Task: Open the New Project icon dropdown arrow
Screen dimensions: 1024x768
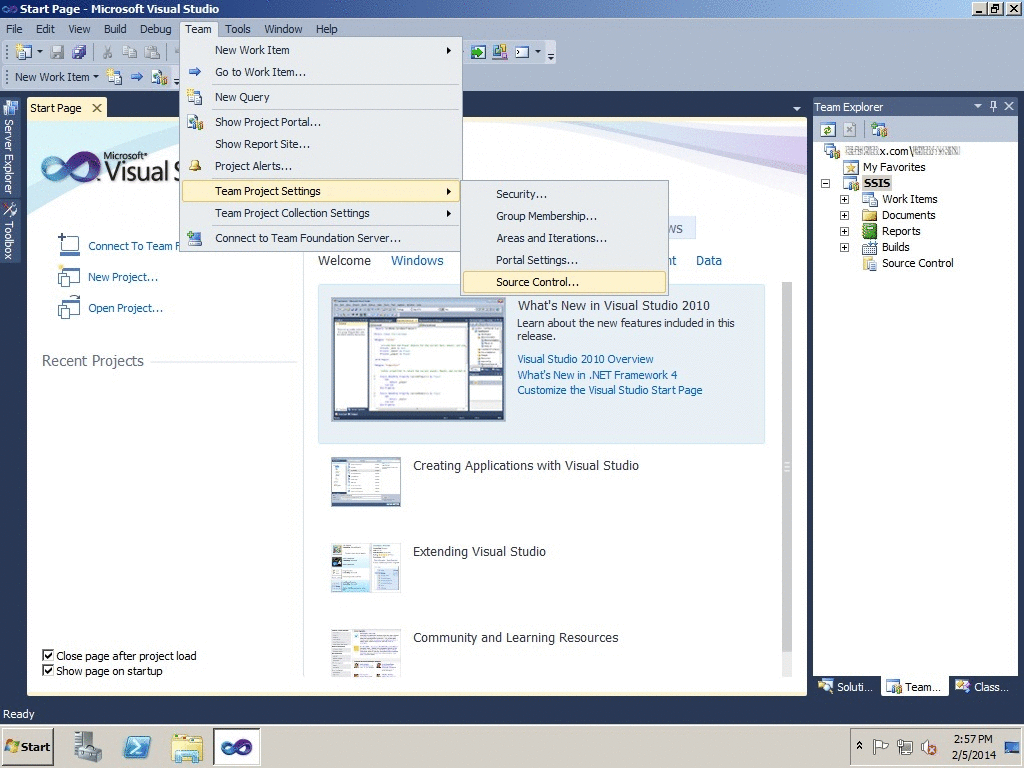Action: coord(40,52)
